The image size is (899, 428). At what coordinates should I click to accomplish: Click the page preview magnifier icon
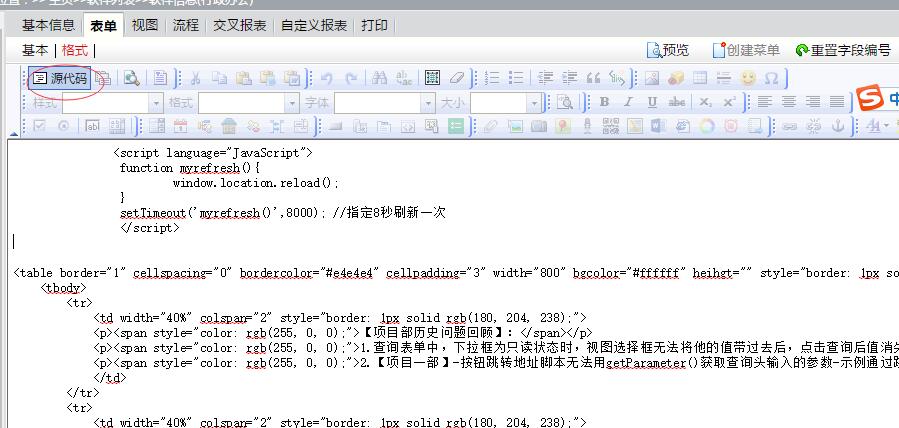click(x=132, y=78)
